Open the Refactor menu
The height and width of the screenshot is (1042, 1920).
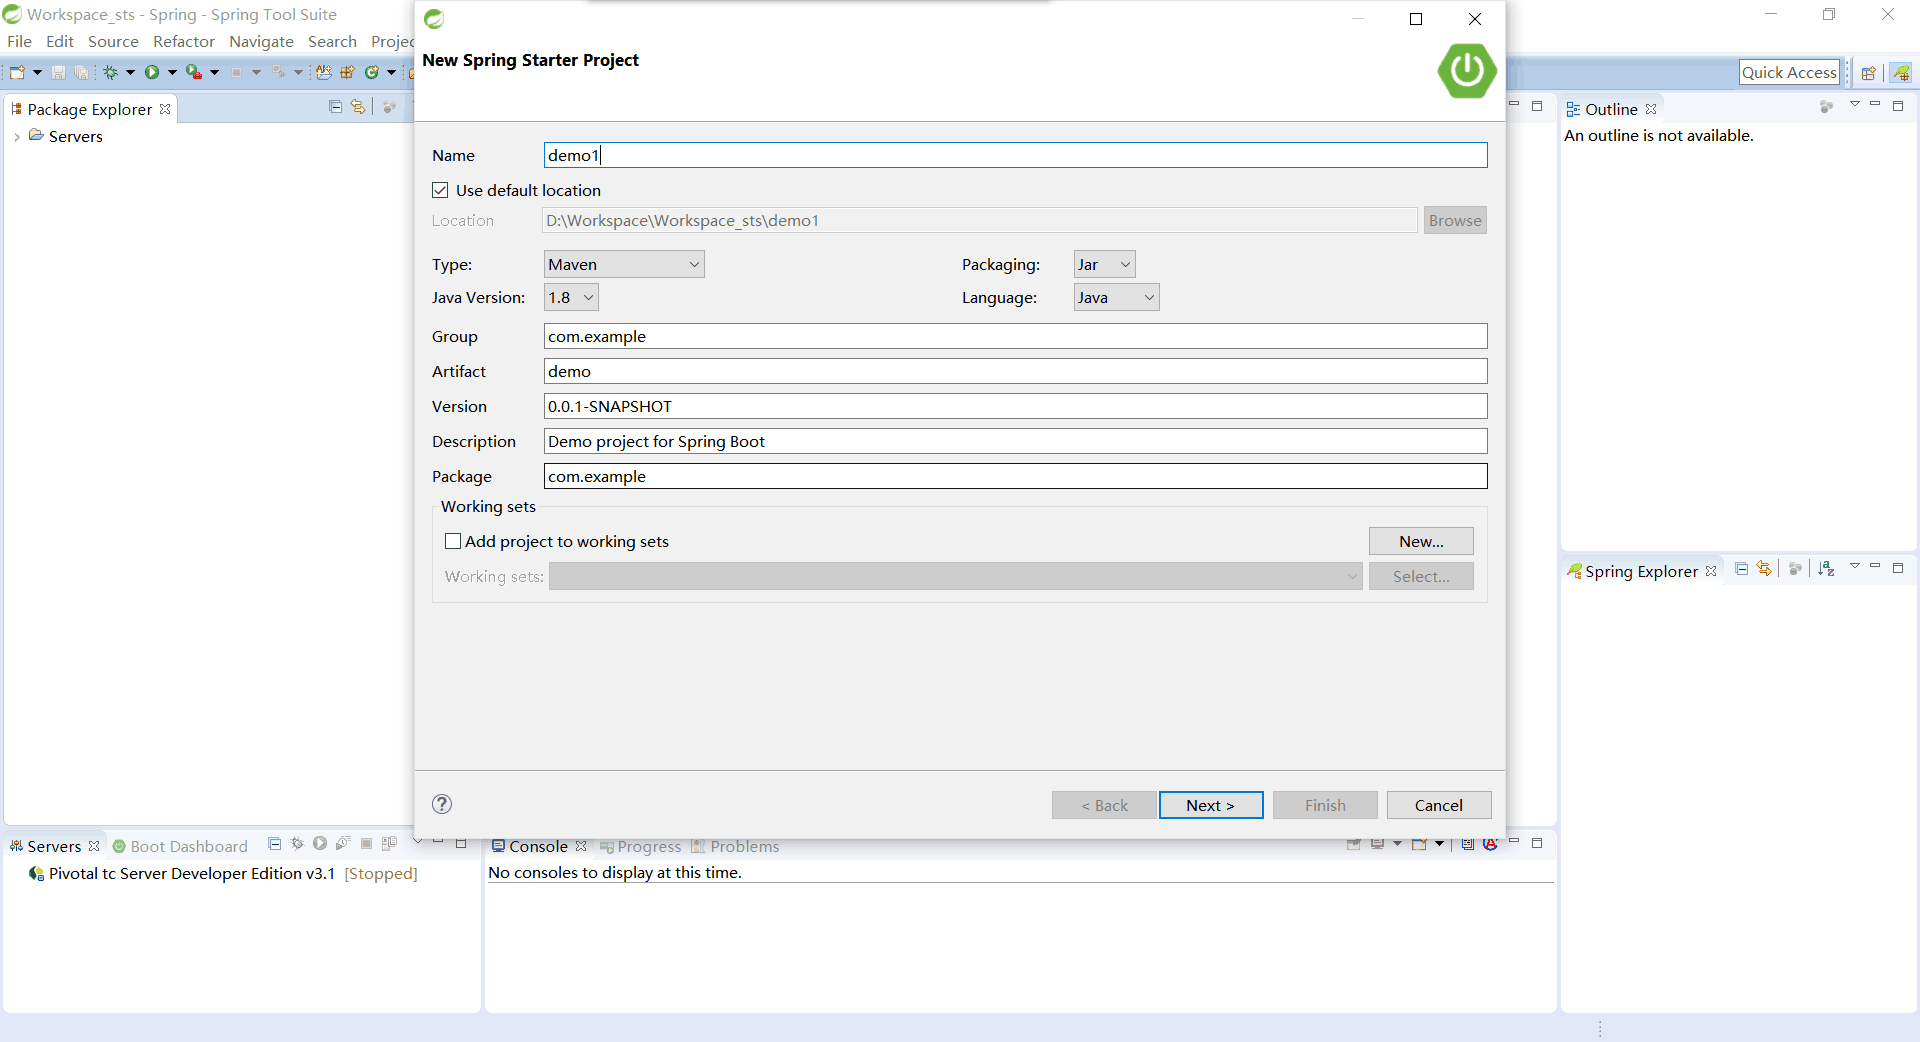pyautogui.click(x=184, y=41)
